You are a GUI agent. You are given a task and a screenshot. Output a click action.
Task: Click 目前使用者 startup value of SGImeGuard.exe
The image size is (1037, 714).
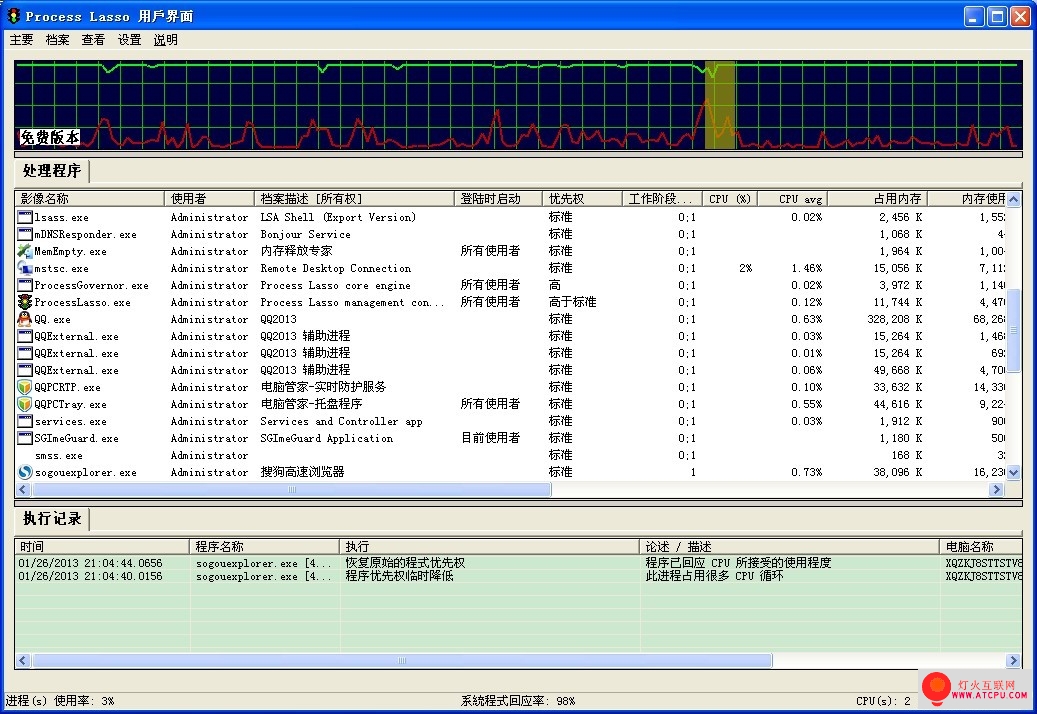pos(490,438)
